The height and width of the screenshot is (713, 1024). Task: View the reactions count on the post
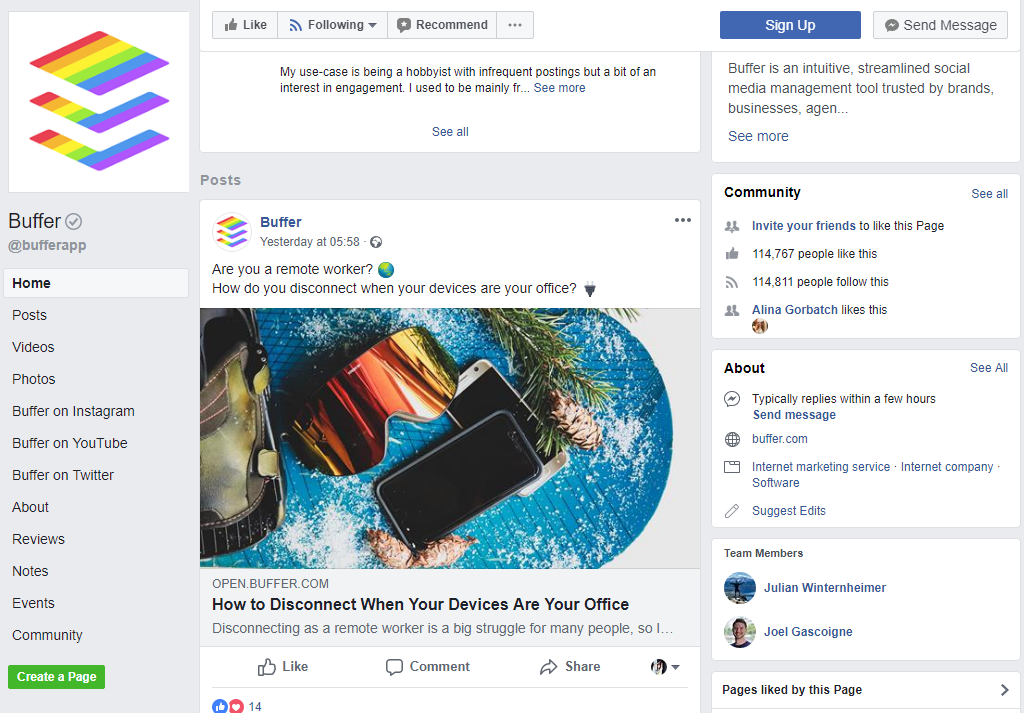(255, 706)
